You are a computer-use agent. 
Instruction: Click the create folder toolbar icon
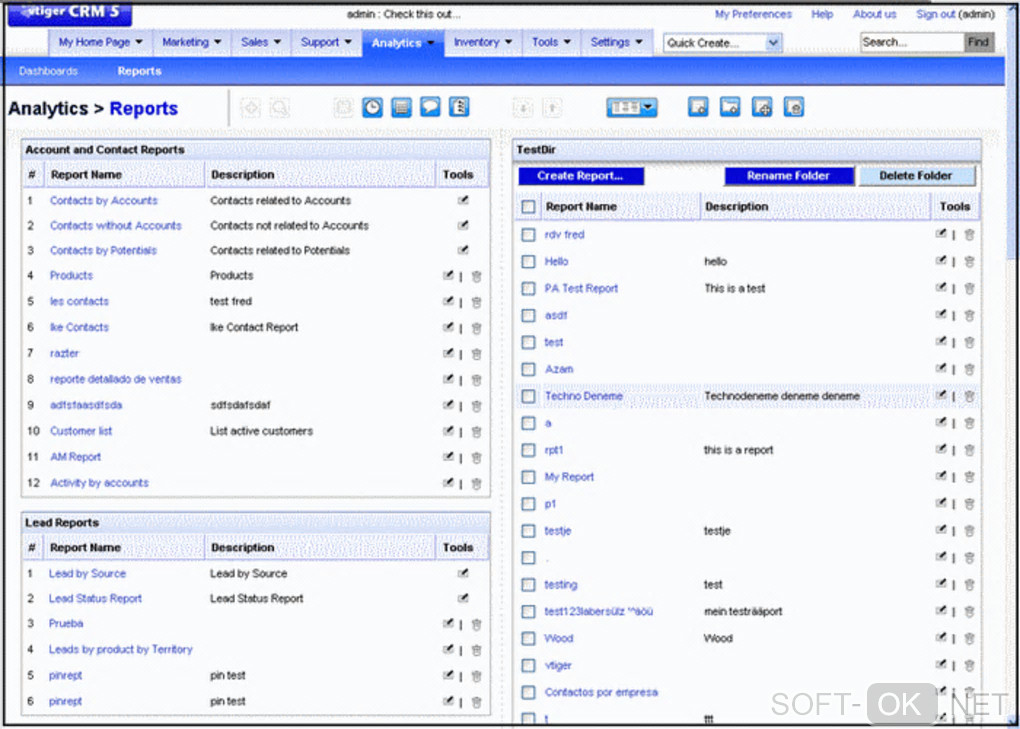click(x=730, y=107)
